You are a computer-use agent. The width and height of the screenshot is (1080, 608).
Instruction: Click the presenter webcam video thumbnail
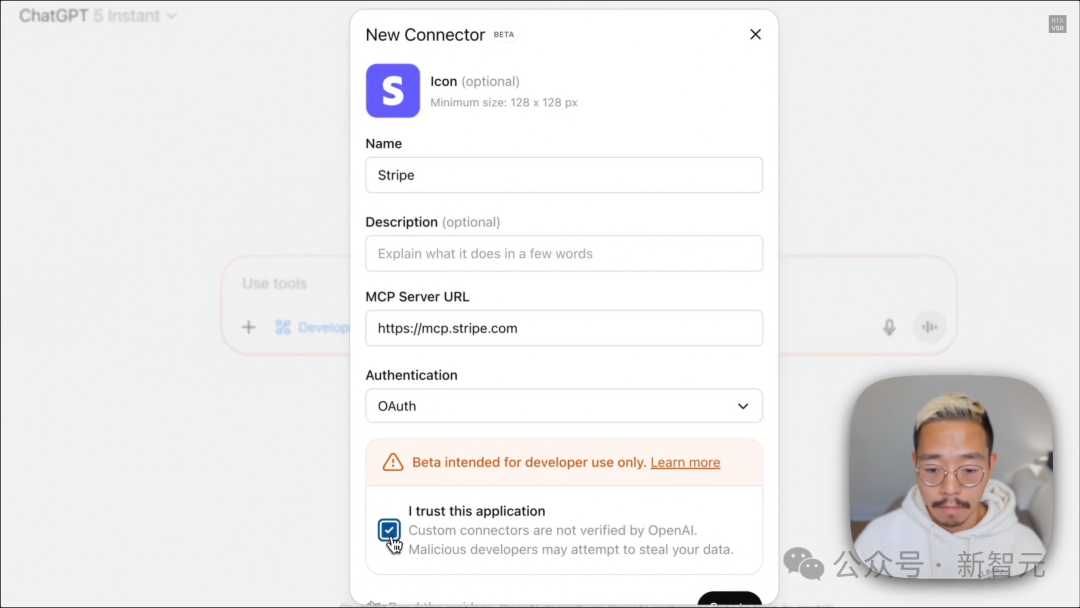point(951,476)
